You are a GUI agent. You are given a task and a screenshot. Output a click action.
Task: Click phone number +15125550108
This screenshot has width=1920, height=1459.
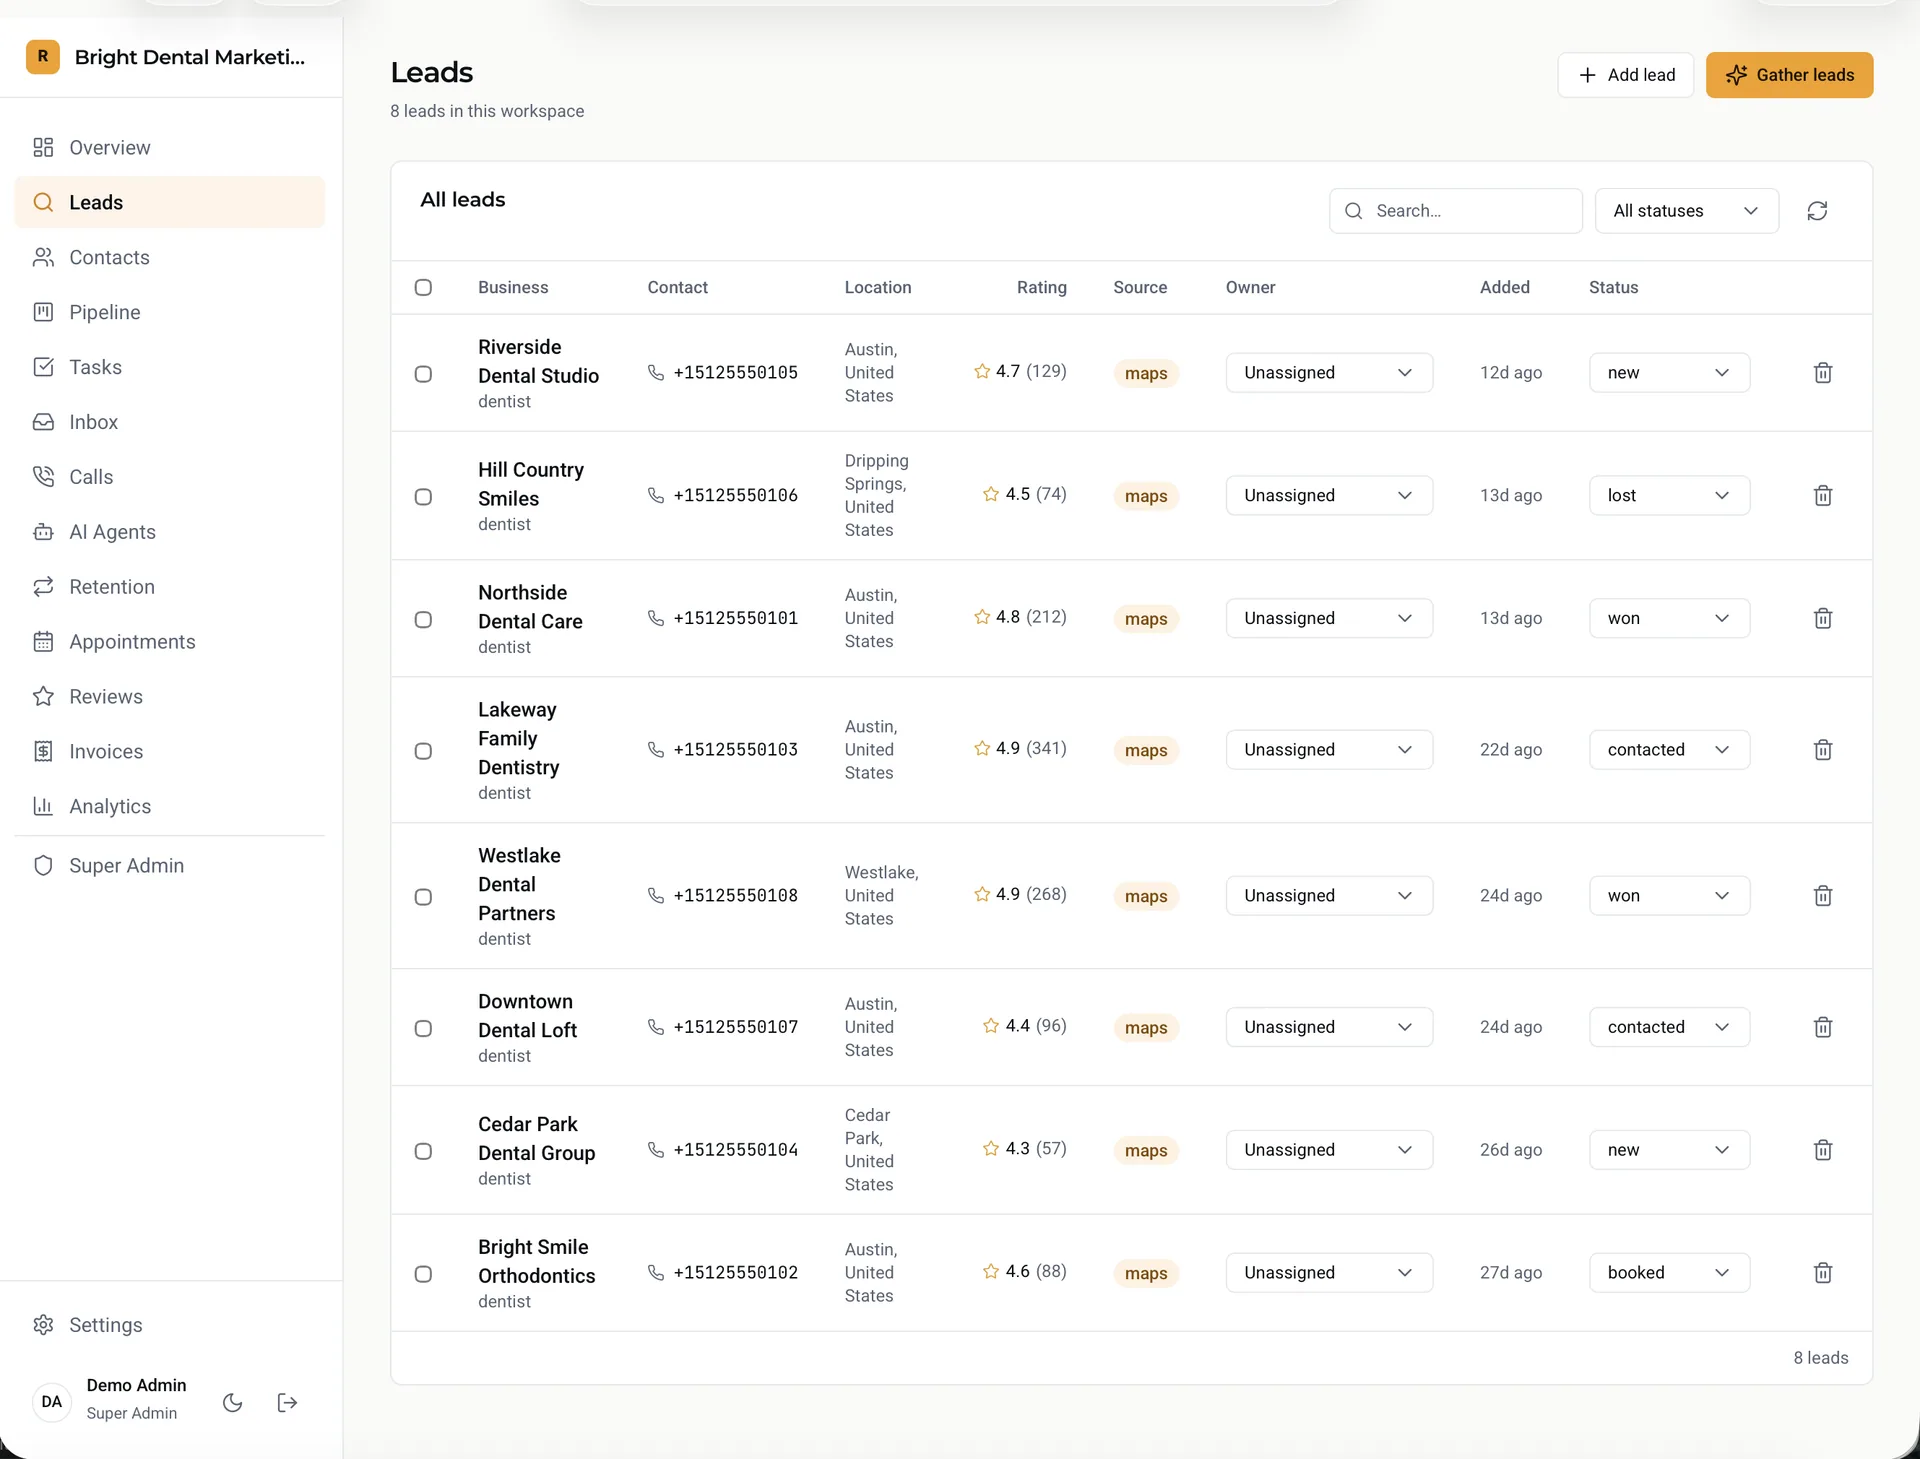point(735,896)
